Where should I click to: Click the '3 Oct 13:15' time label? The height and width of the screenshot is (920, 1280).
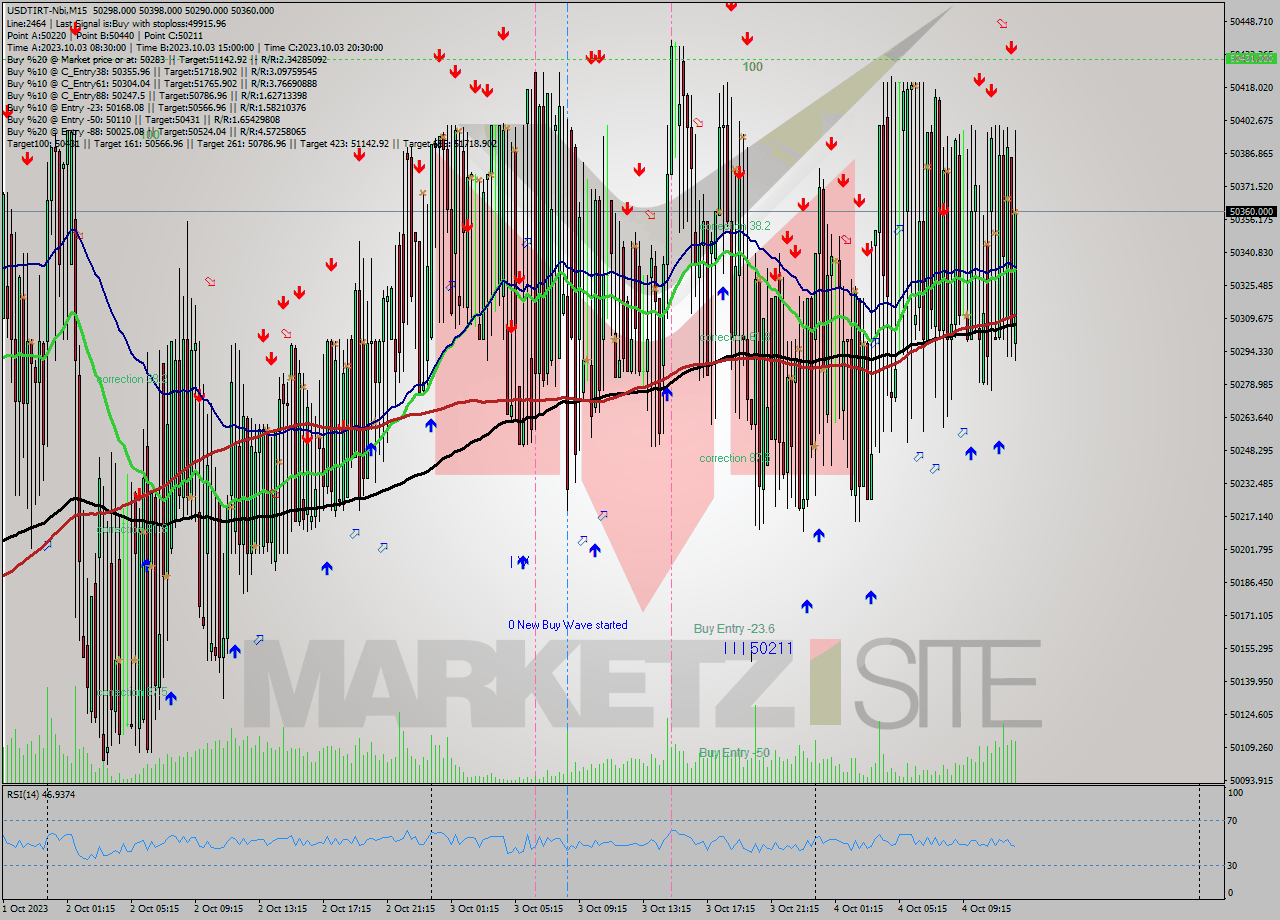click(666, 909)
